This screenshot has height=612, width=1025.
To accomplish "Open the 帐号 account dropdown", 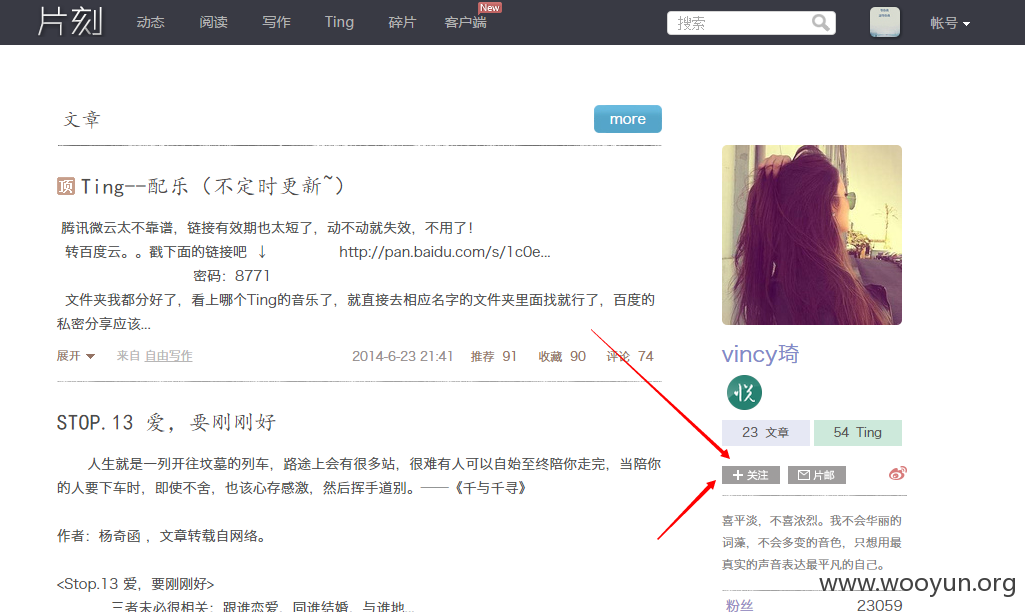I will click(x=950, y=23).
